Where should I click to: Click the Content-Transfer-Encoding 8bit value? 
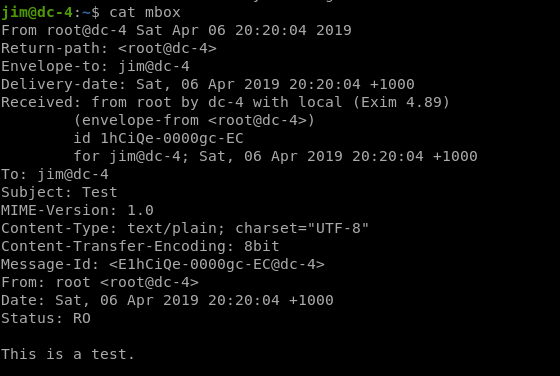[x=261, y=246]
